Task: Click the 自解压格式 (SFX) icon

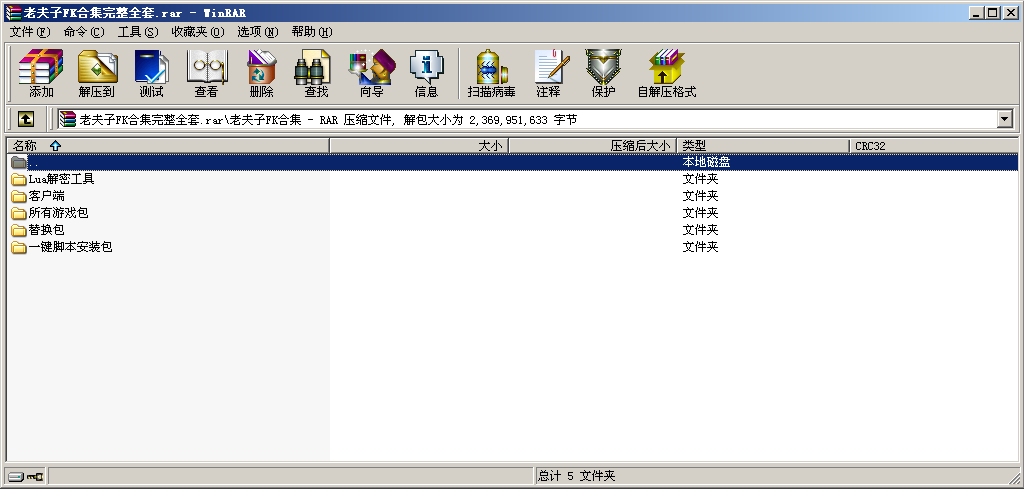Action: pyautogui.click(x=666, y=73)
